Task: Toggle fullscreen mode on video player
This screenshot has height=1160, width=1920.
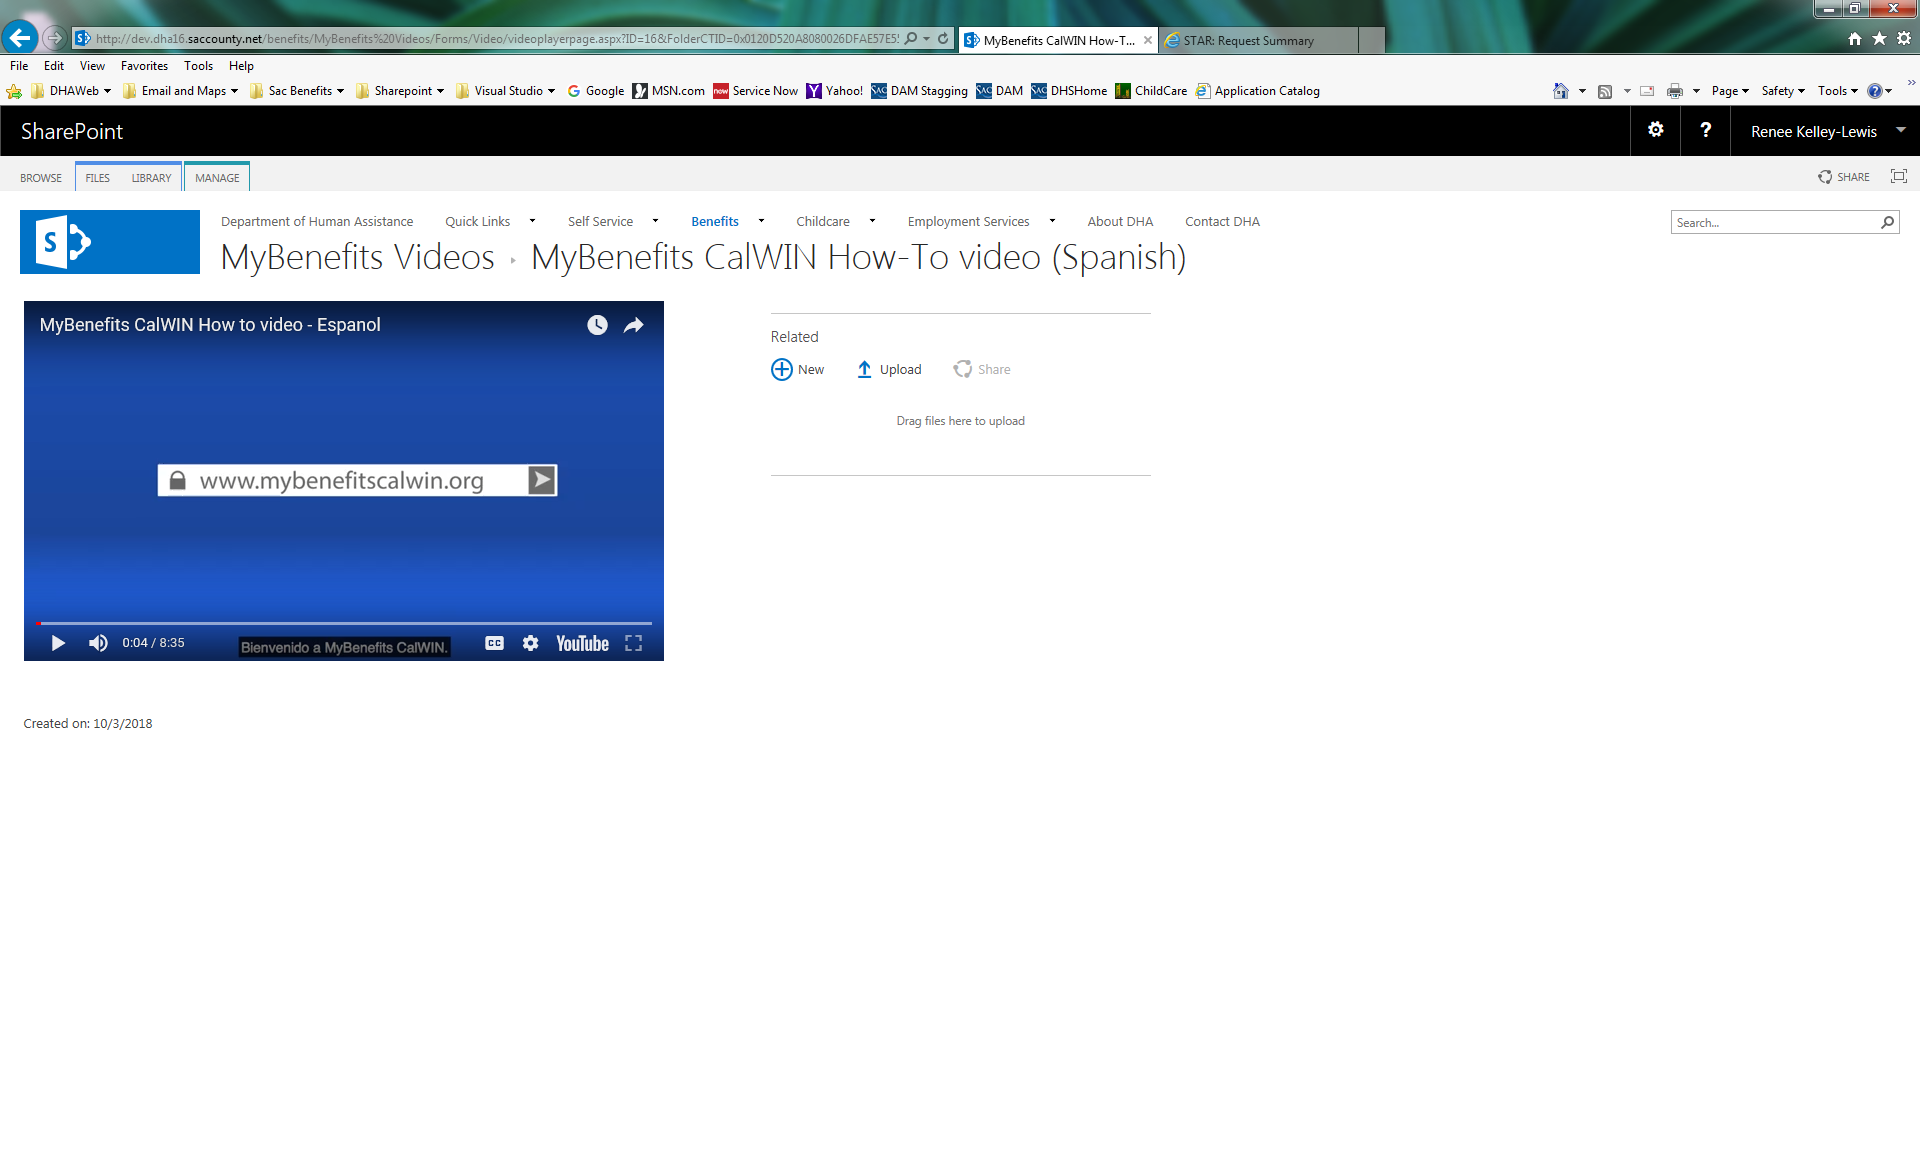Action: point(634,643)
